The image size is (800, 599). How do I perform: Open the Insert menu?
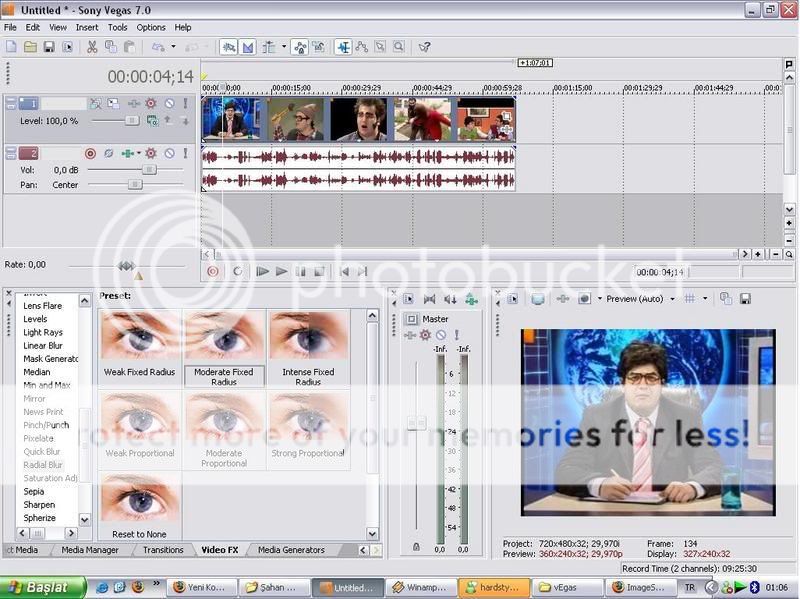87,28
